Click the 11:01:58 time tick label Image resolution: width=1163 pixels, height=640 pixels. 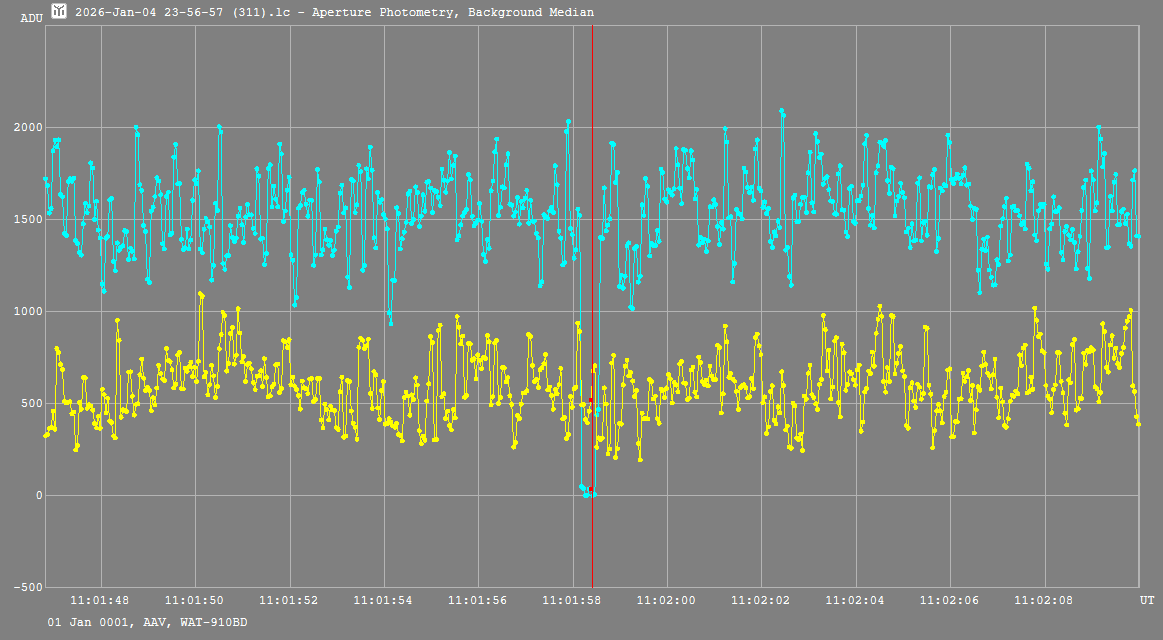coord(572,600)
